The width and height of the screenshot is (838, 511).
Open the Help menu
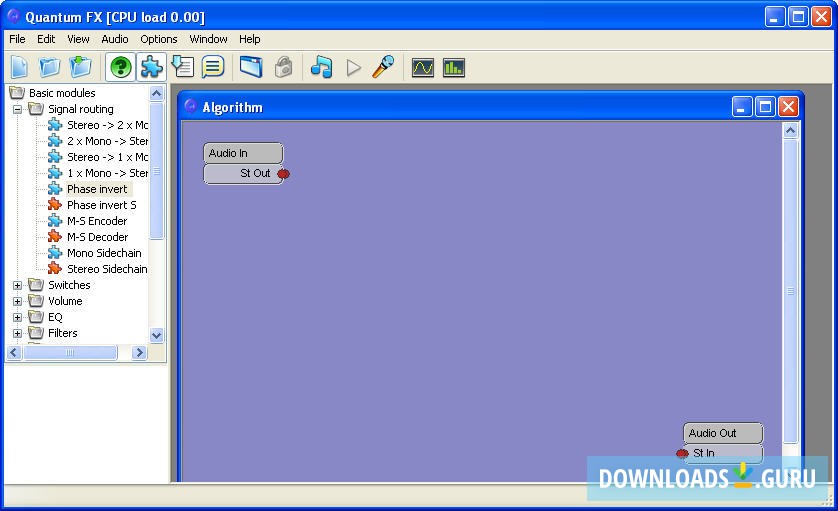pyautogui.click(x=250, y=39)
